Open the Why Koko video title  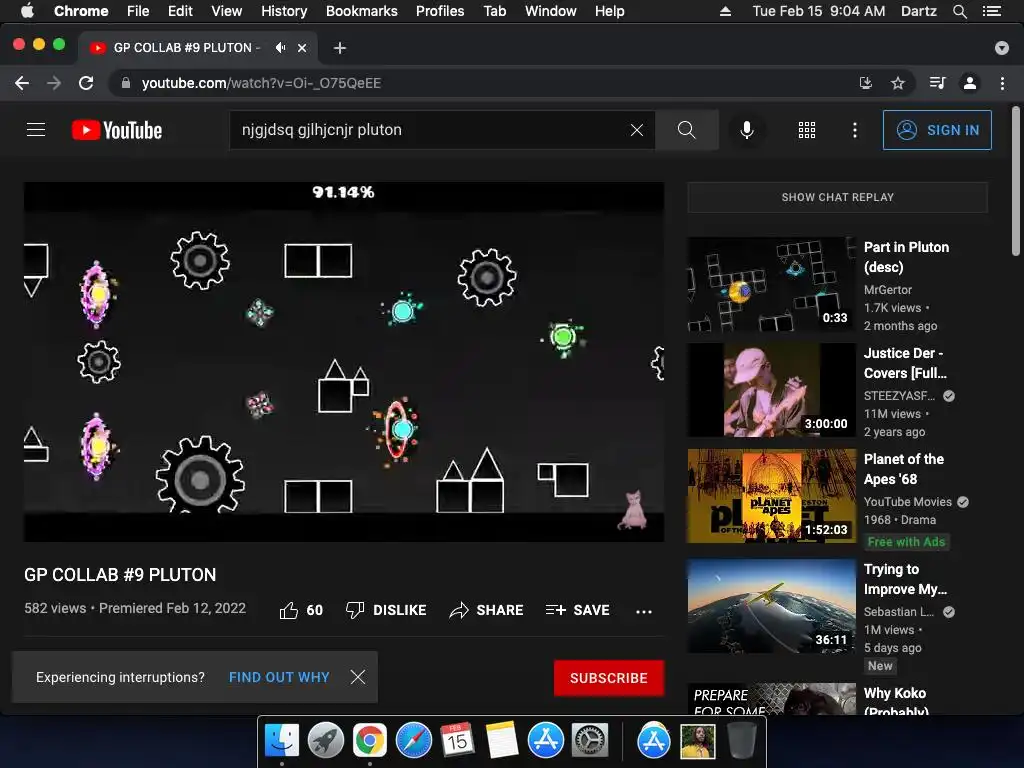(896, 702)
